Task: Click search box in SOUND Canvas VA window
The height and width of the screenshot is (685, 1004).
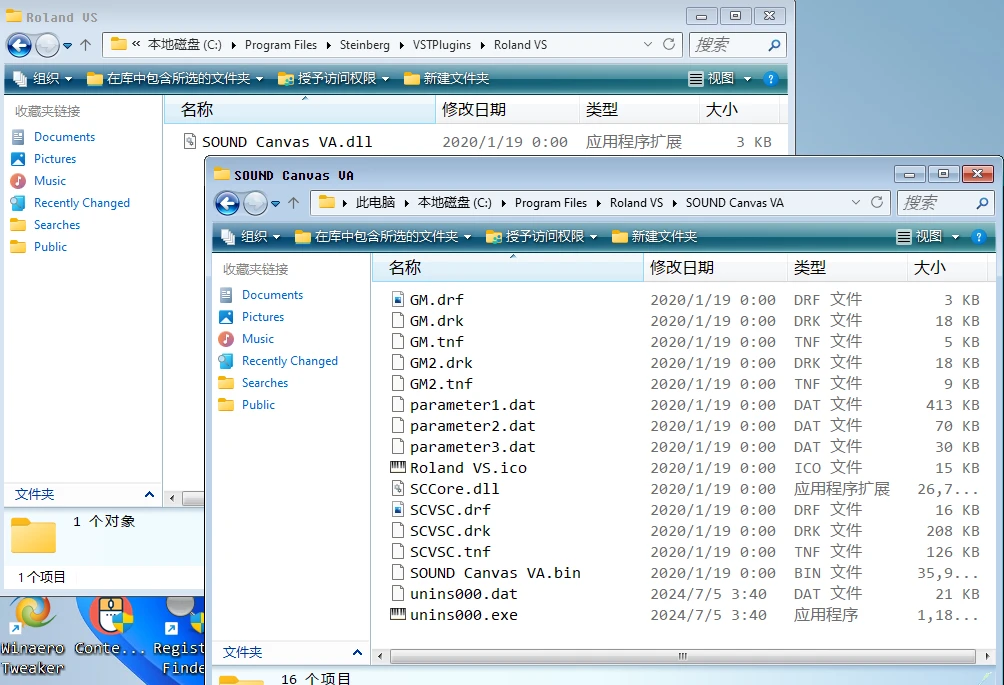Action: click(x=946, y=203)
